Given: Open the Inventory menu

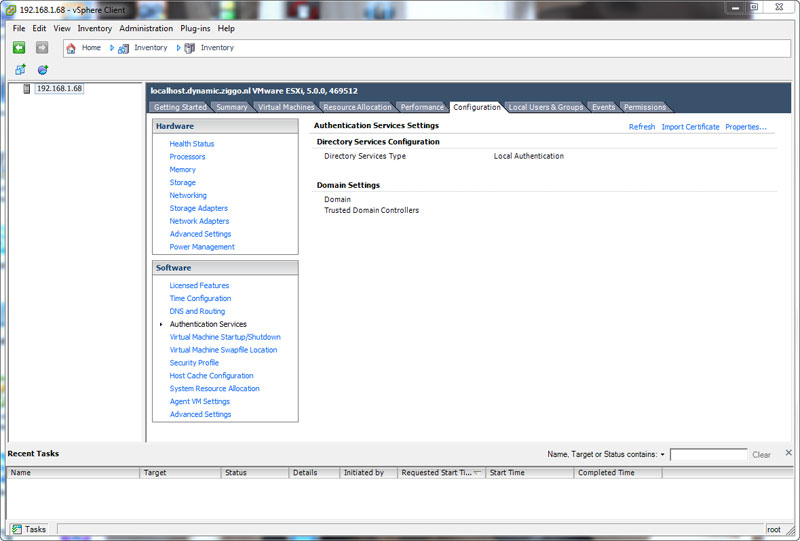Looking at the screenshot, I should pyautogui.click(x=94, y=29).
